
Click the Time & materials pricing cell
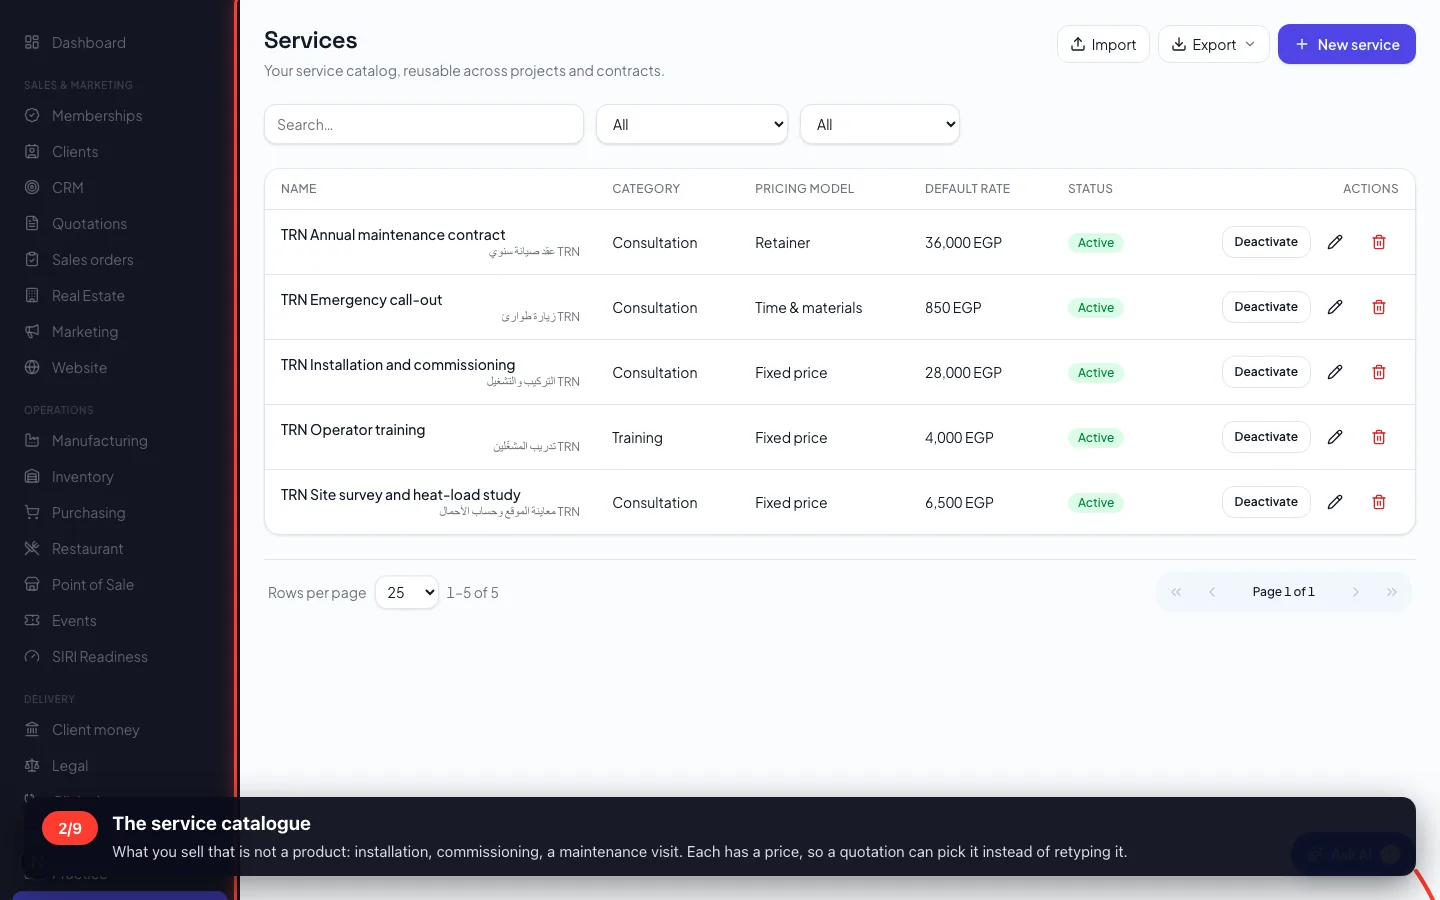pos(808,308)
